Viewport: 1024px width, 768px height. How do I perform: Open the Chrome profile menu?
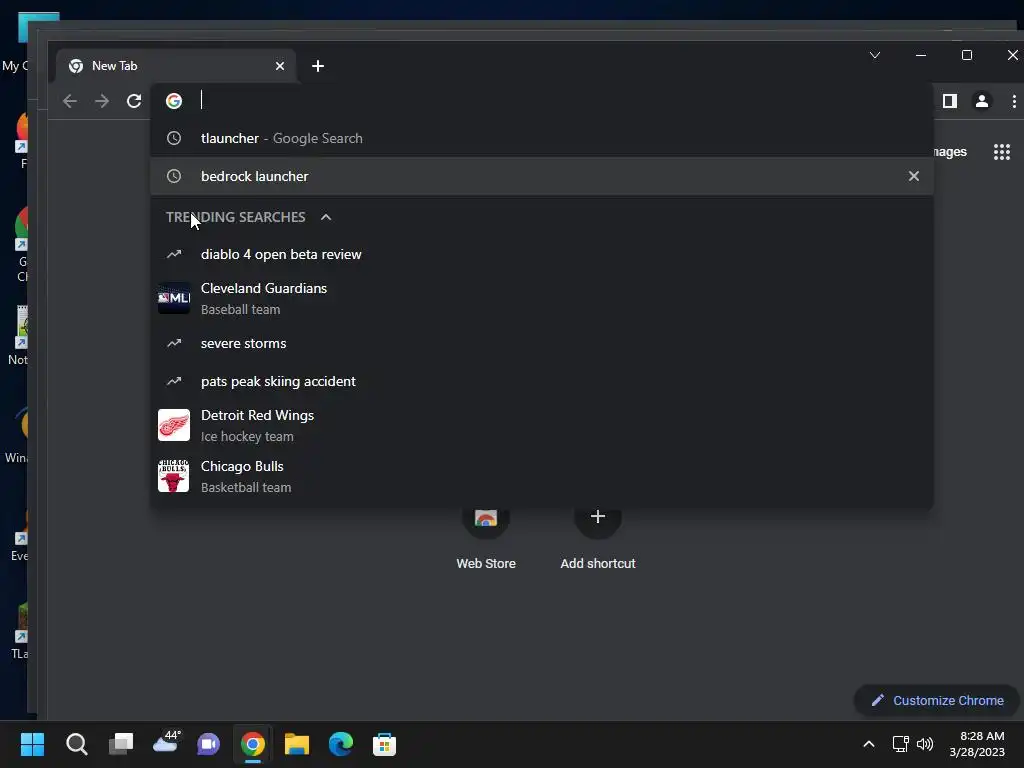(x=982, y=101)
